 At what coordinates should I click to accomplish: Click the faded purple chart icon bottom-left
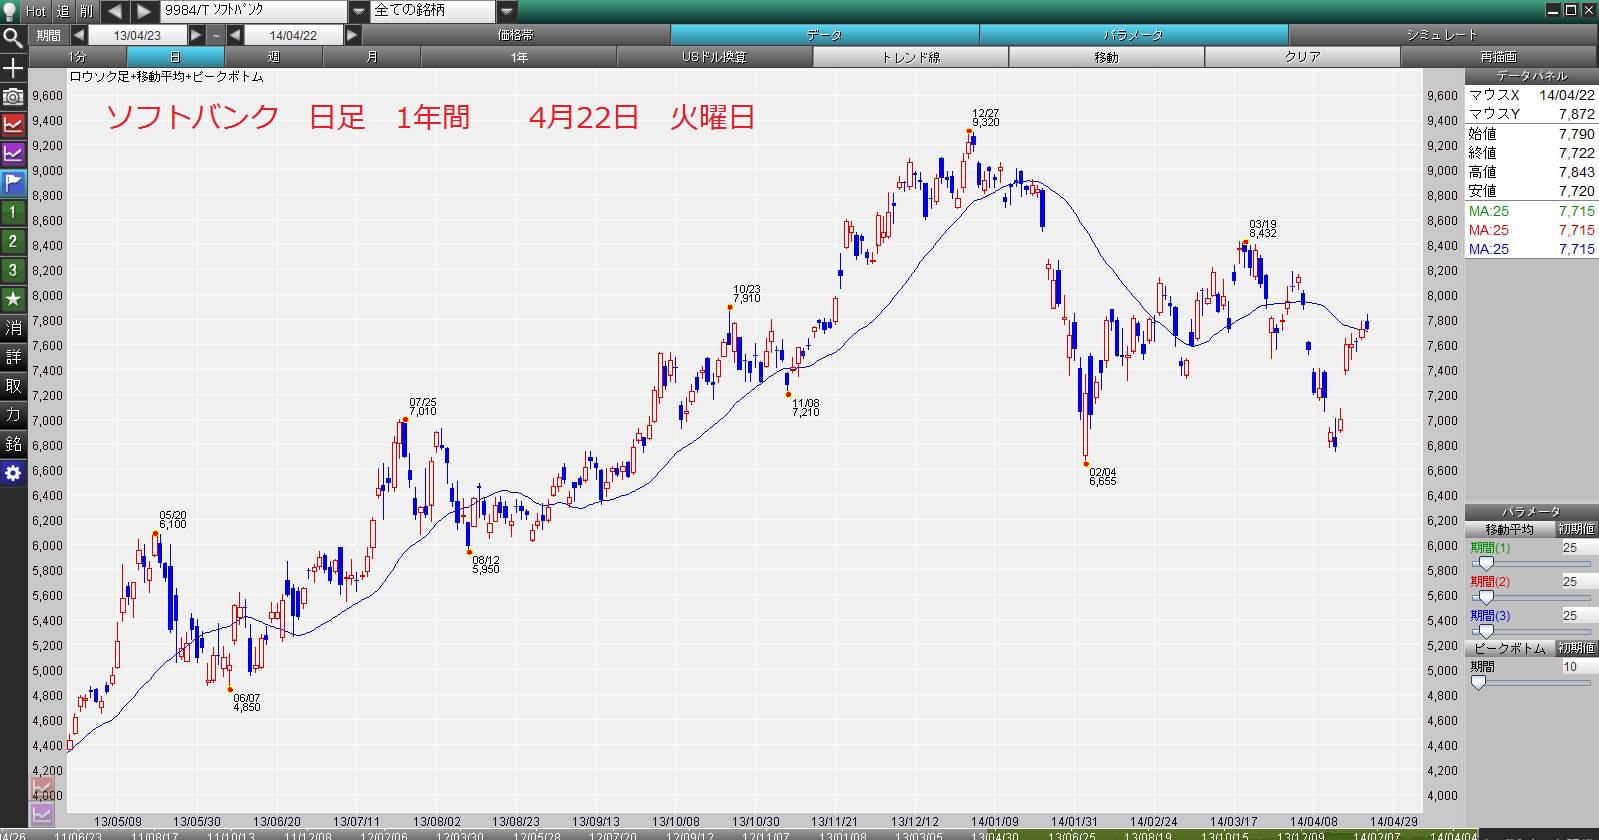pos(42,814)
